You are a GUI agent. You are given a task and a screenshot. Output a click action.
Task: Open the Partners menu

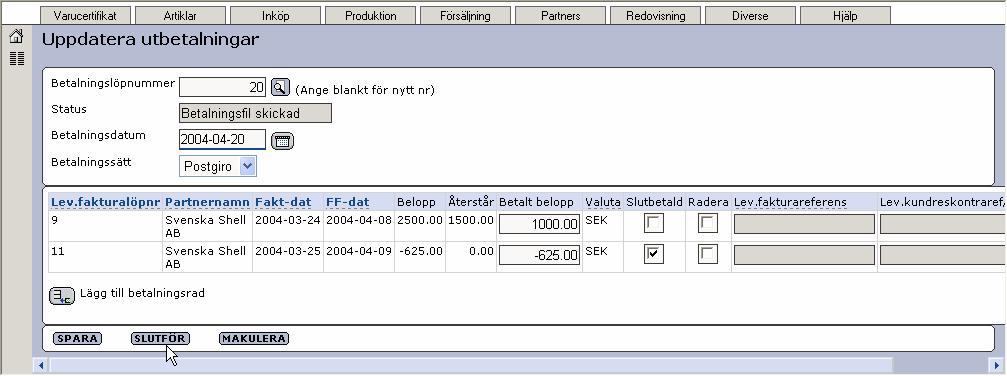click(x=561, y=16)
